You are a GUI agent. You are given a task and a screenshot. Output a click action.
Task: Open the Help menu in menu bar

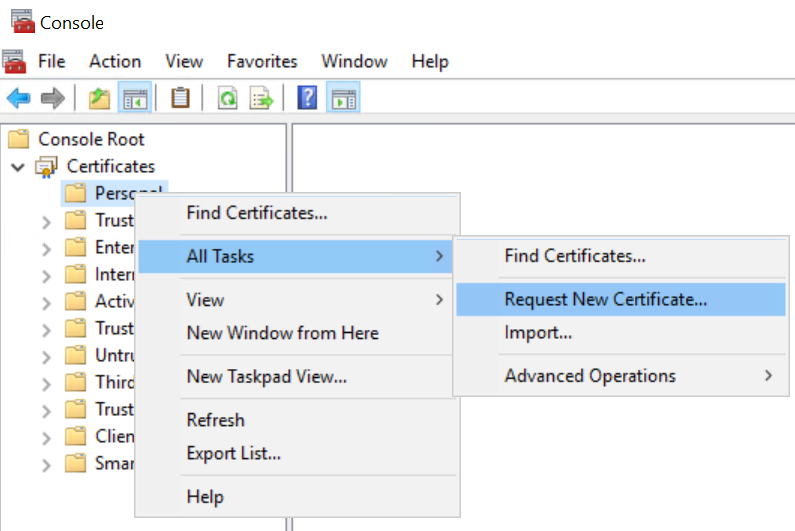point(430,61)
